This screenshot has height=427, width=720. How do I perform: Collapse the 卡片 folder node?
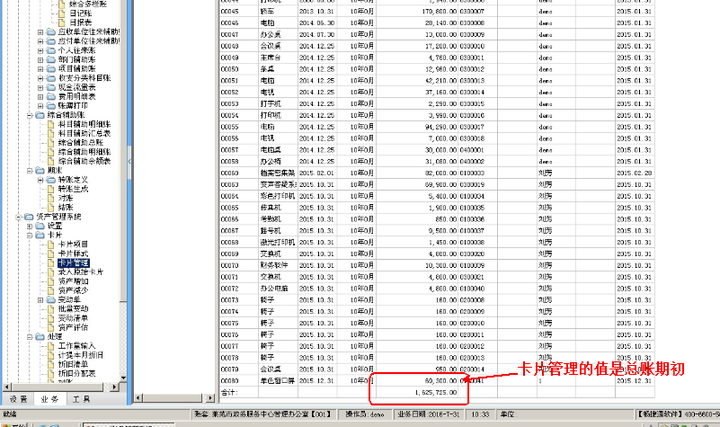[x=29, y=235]
